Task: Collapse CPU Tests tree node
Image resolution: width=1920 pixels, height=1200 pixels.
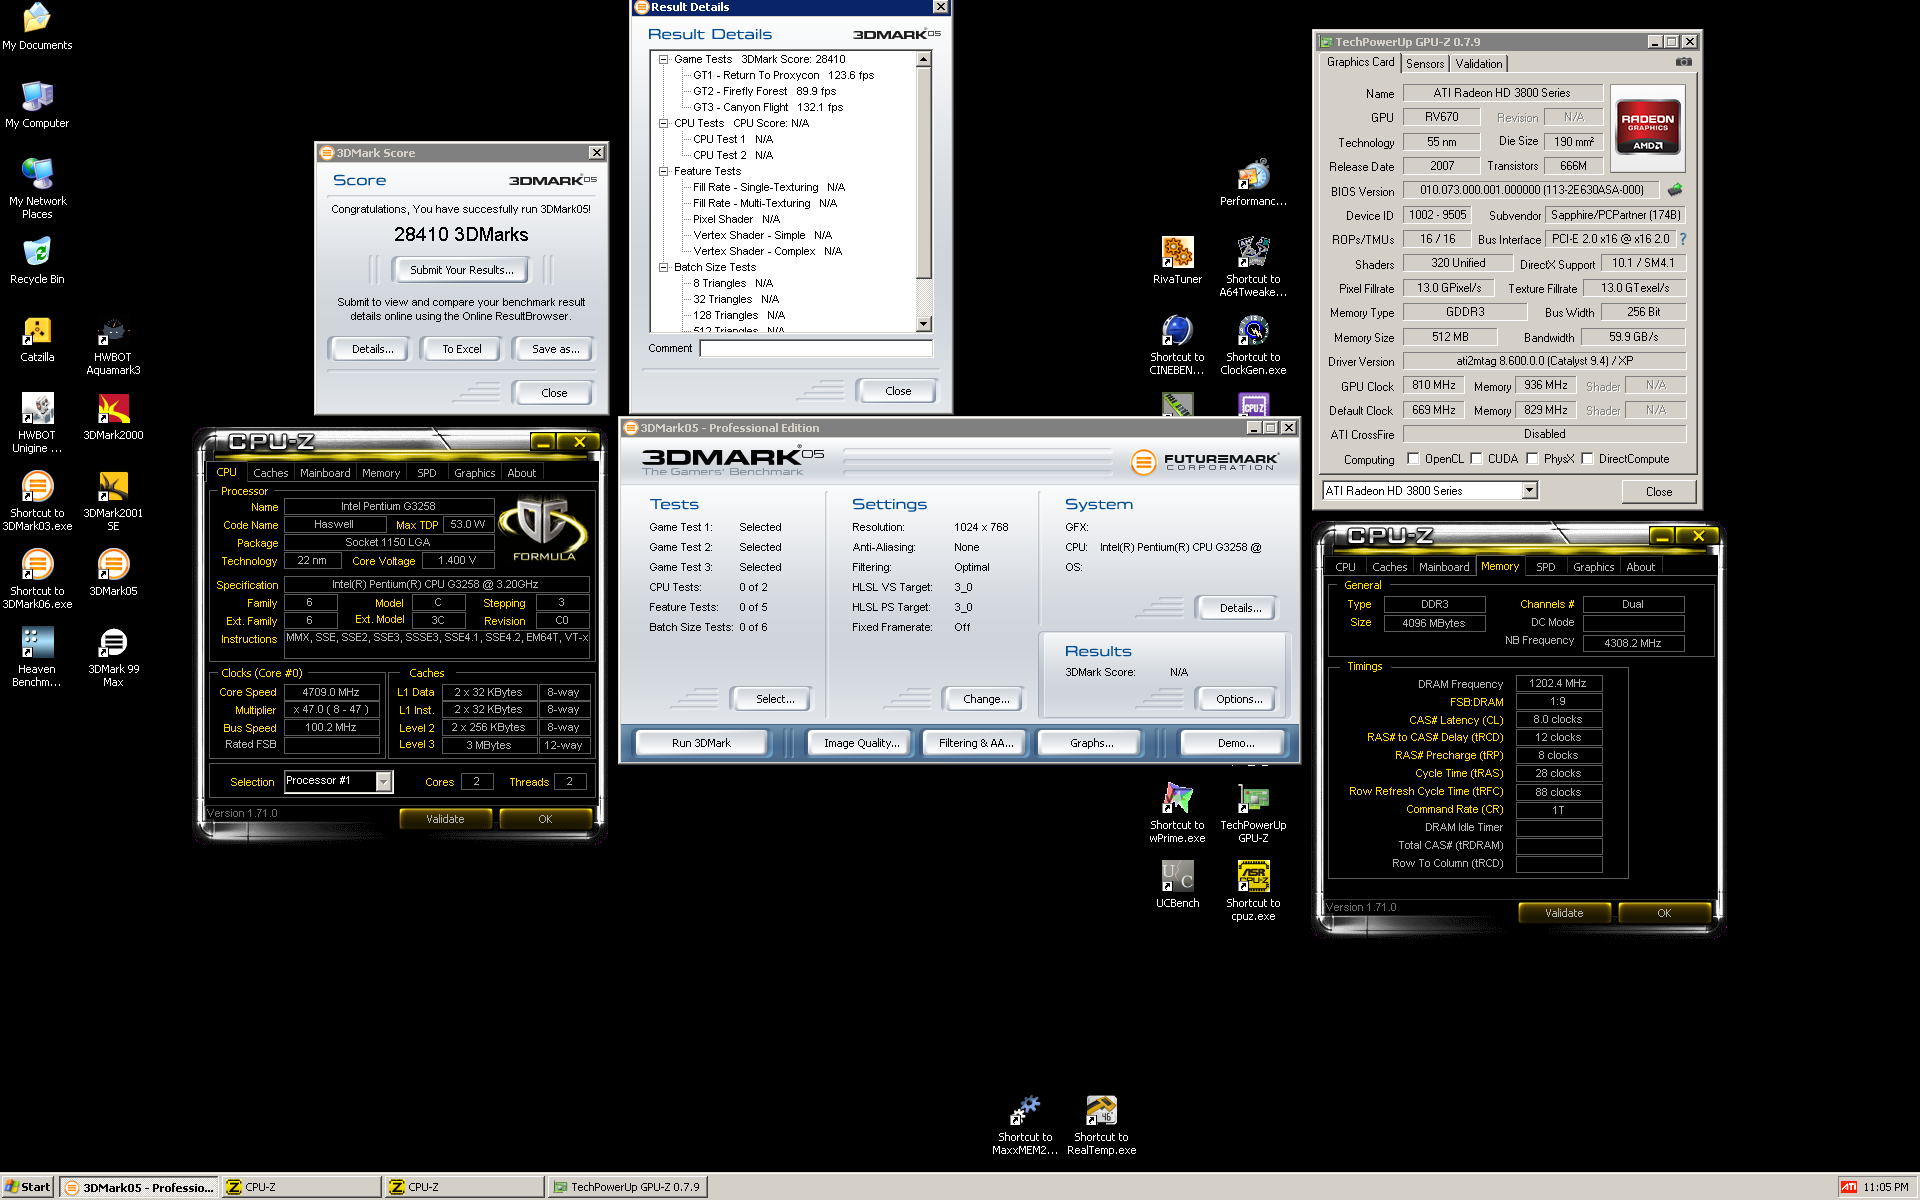Action: coord(663,123)
